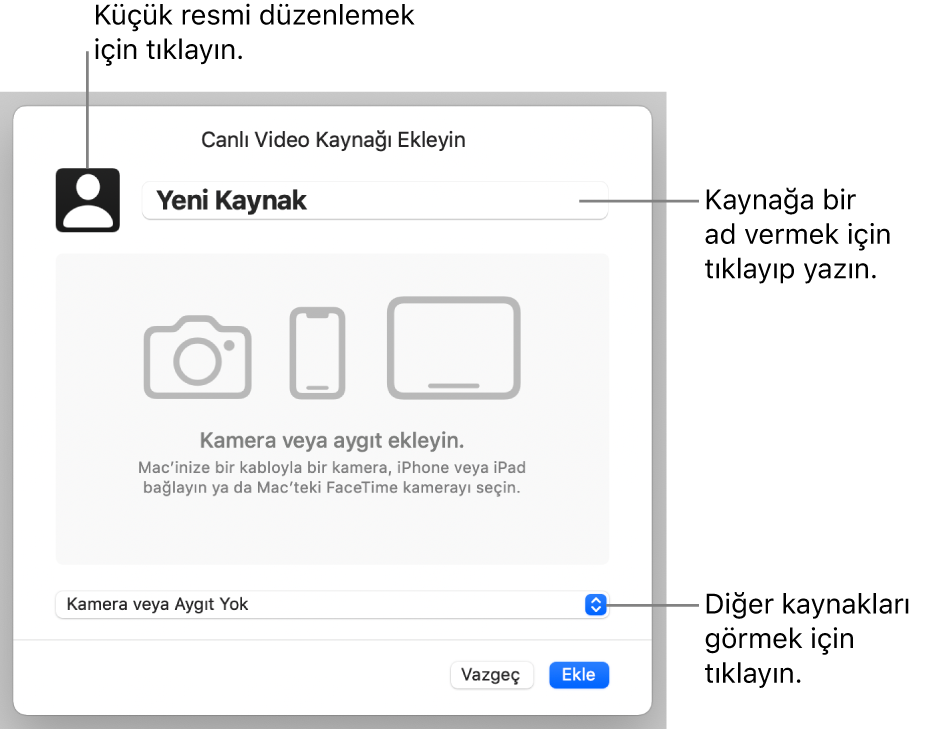Image resolution: width=936 pixels, height=729 pixels.
Task: Click the Vazgeç button
Action: (x=491, y=675)
